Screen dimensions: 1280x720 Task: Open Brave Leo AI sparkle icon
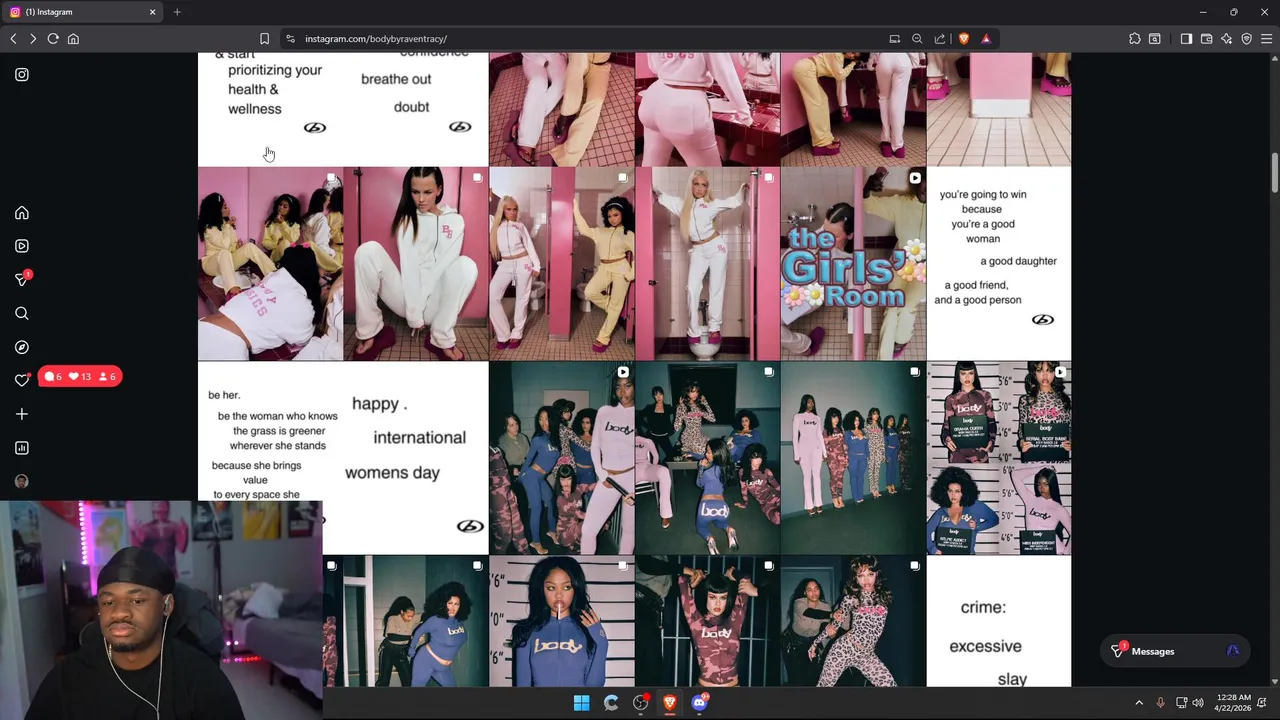coord(1226,39)
